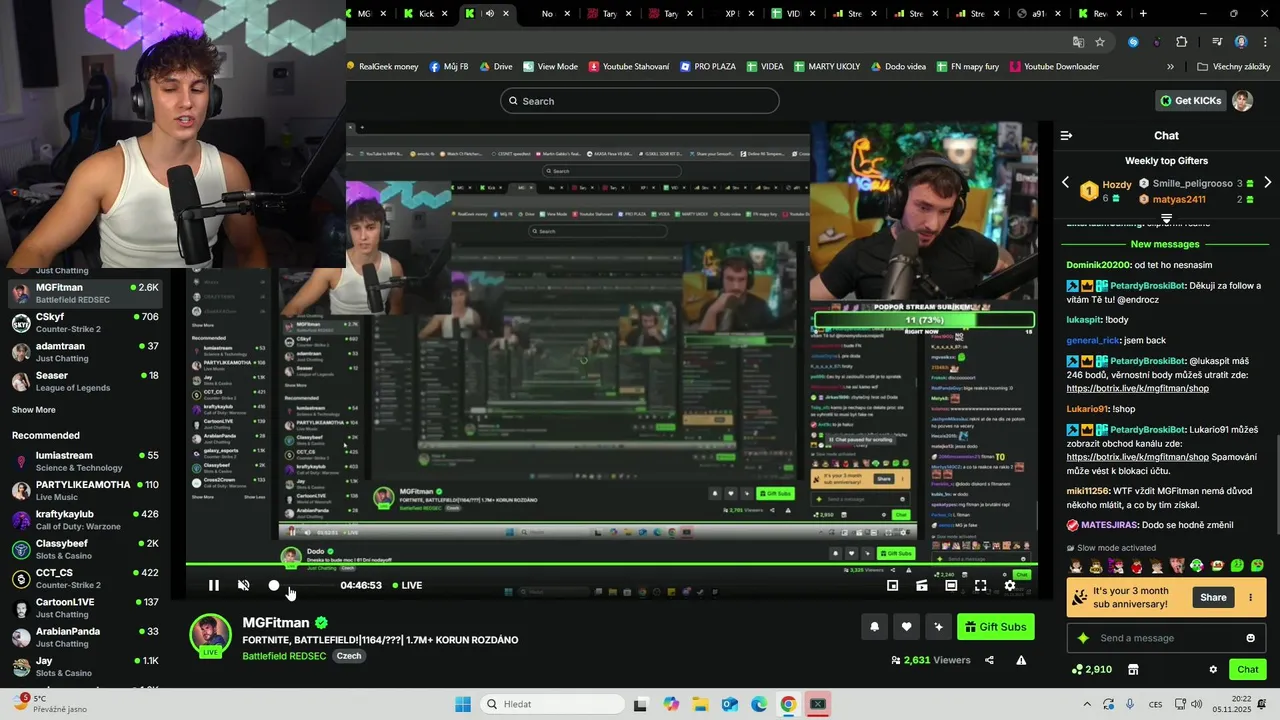The width and height of the screenshot is (1280, 720).
Task: Click the sparkle subscribe icon button
Action: pos(938,627)
